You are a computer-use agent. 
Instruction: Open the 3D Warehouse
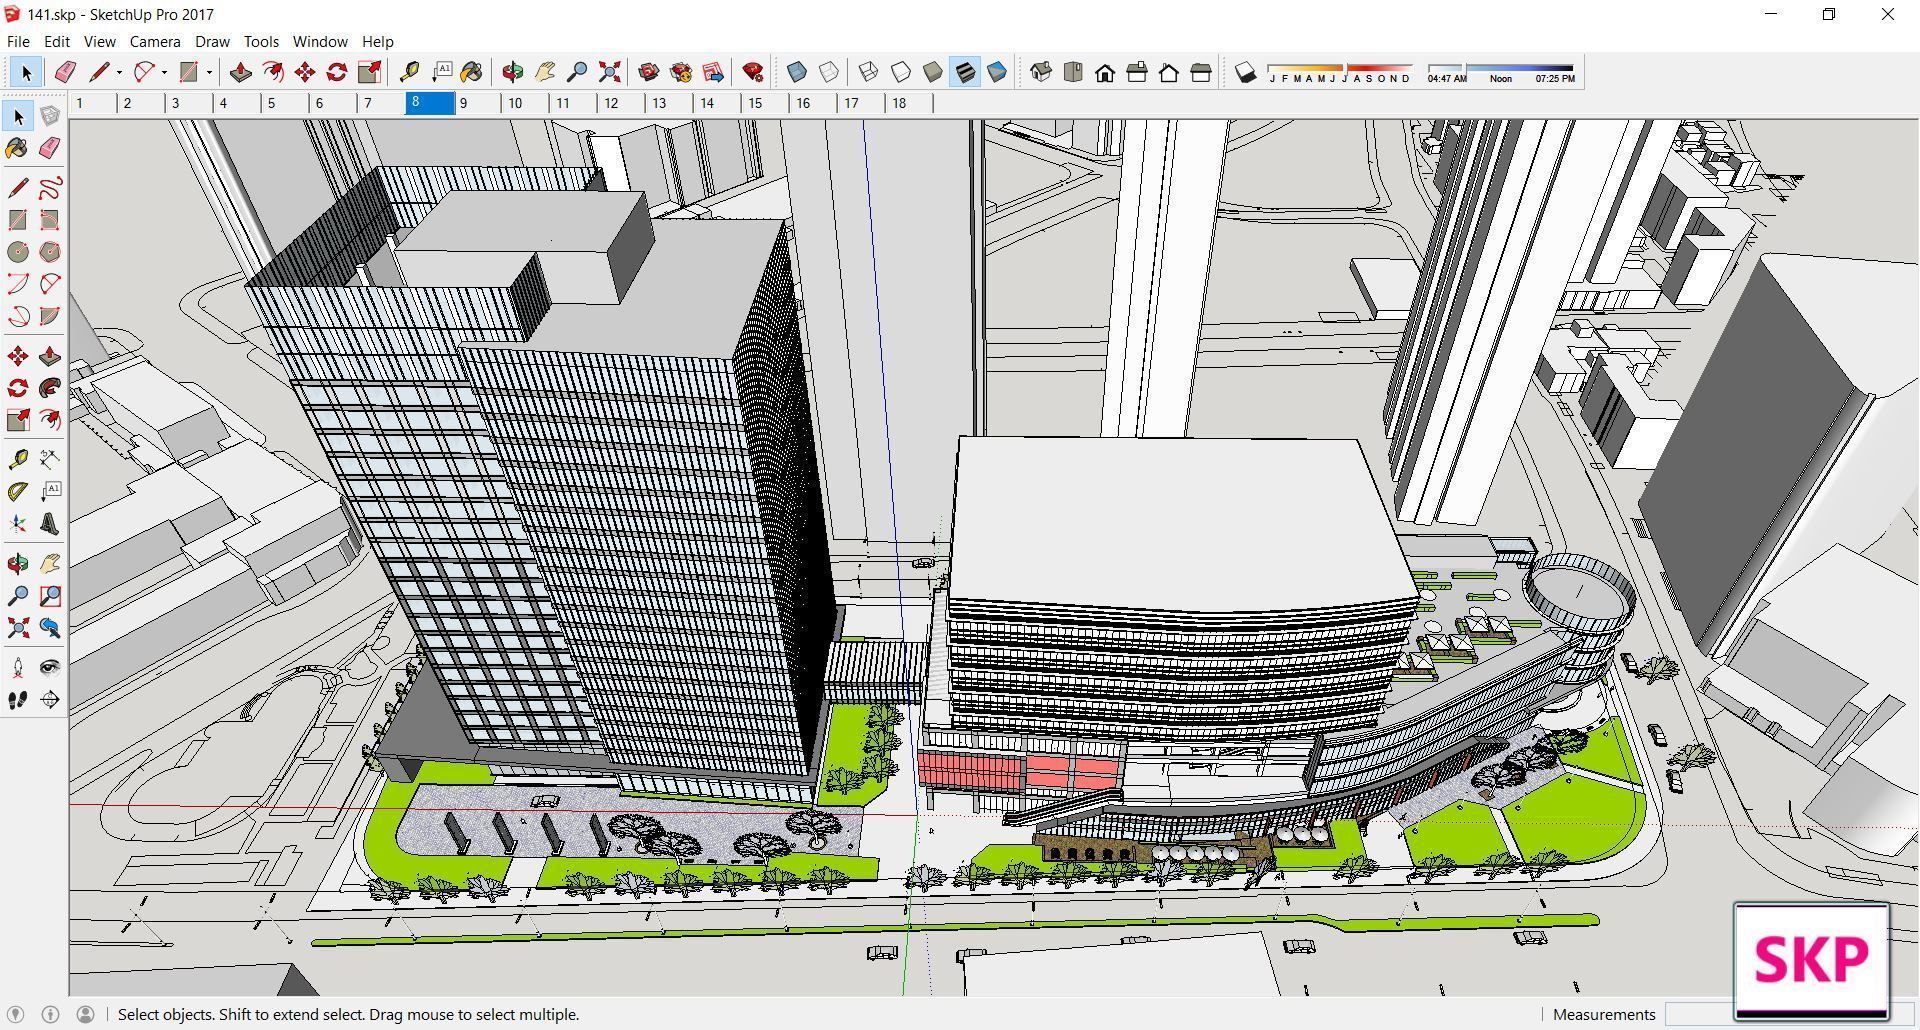[x=649, y=72]
